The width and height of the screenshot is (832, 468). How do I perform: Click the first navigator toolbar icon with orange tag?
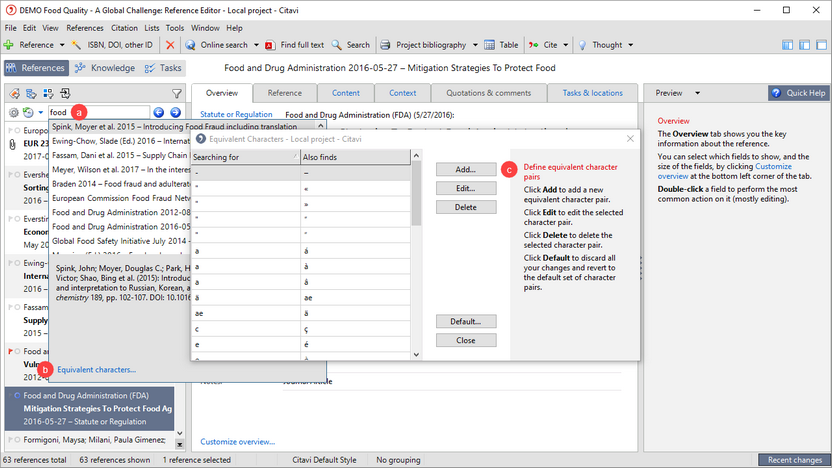tap(14, 94)
